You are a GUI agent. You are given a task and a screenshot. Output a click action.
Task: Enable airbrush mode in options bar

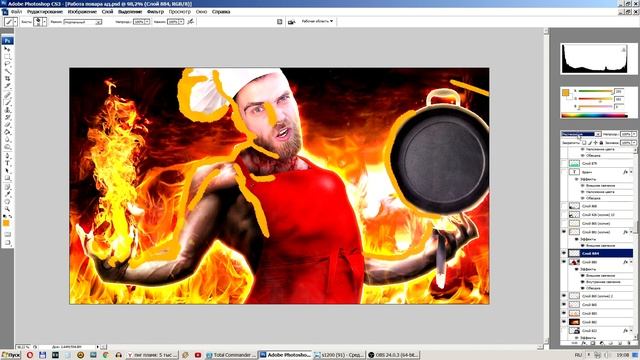click(x=191, y=21)
